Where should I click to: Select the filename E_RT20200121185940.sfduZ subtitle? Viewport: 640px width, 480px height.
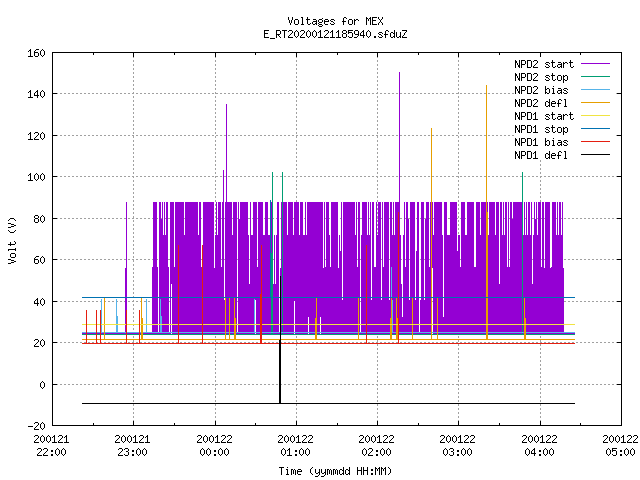[335, 34]
